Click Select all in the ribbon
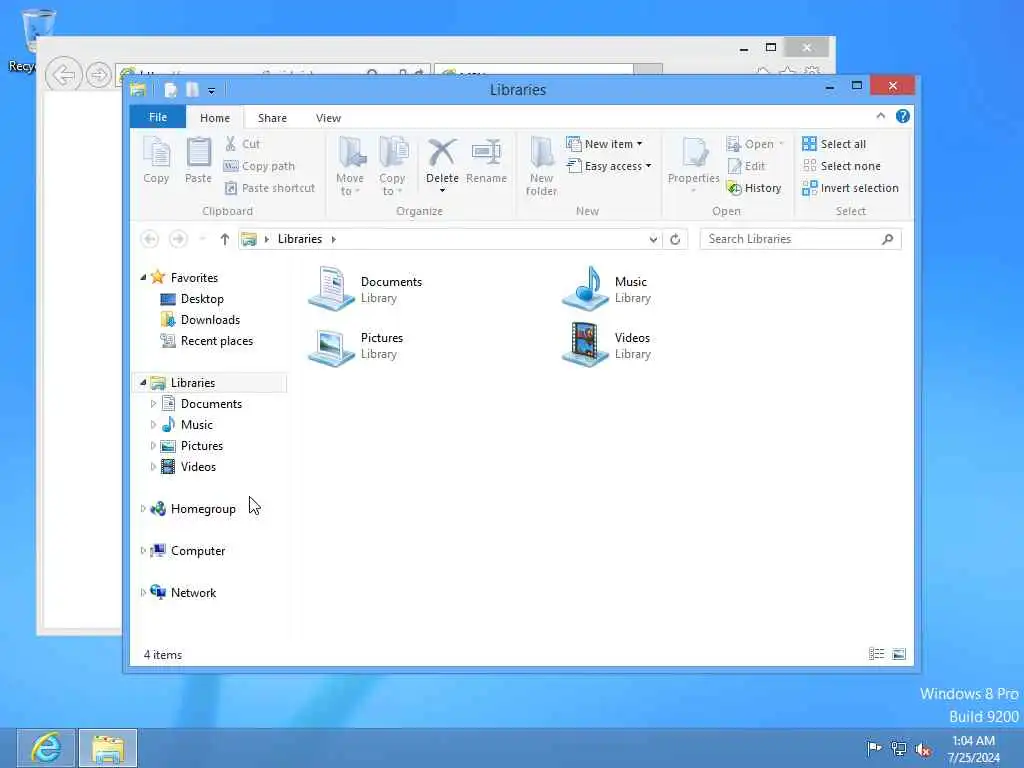Screen dimensions: 1024x768 (834, 144)
